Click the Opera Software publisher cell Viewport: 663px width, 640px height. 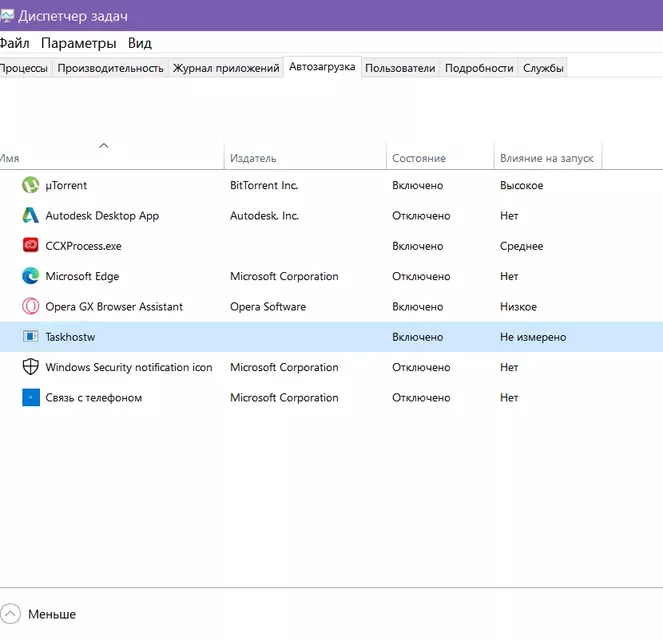point(268,306)
